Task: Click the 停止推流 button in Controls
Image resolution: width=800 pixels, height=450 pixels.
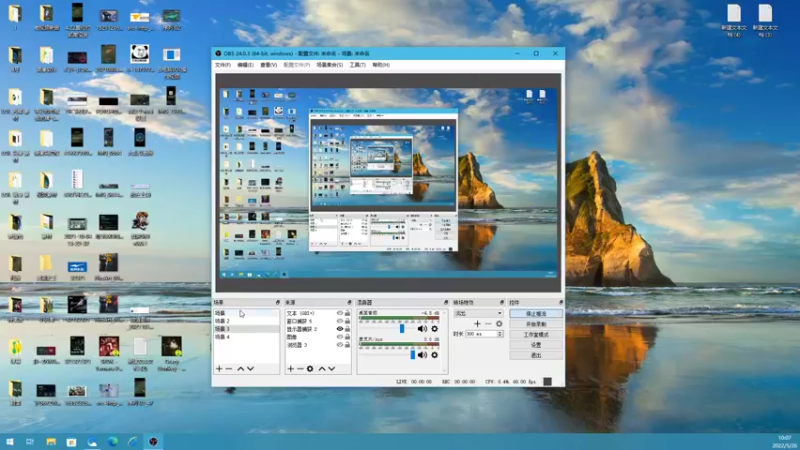Action: (x=536, y=314)
